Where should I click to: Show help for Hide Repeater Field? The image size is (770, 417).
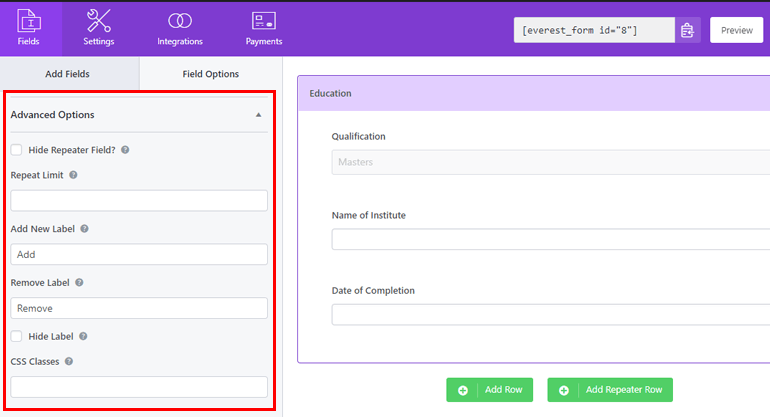125,150
